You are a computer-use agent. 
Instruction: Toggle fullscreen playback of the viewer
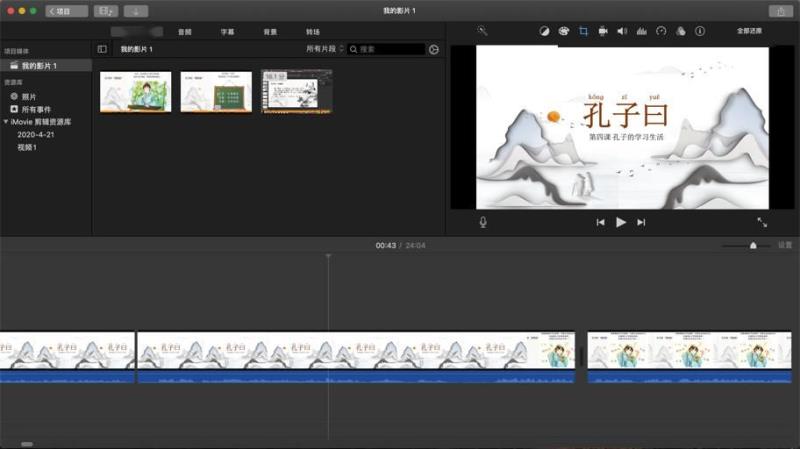click(762, 222)
